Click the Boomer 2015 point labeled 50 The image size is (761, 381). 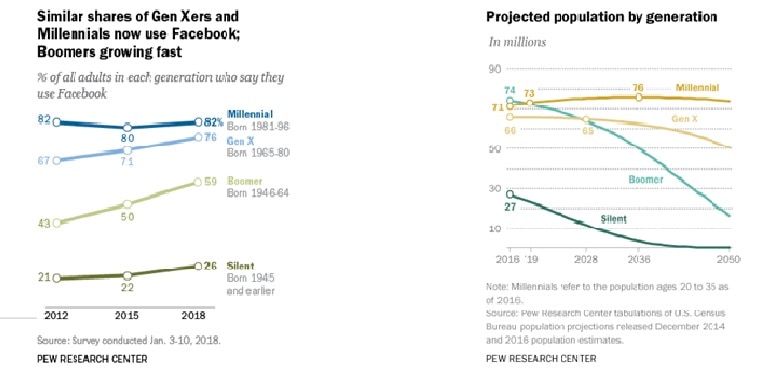[127, 204]
